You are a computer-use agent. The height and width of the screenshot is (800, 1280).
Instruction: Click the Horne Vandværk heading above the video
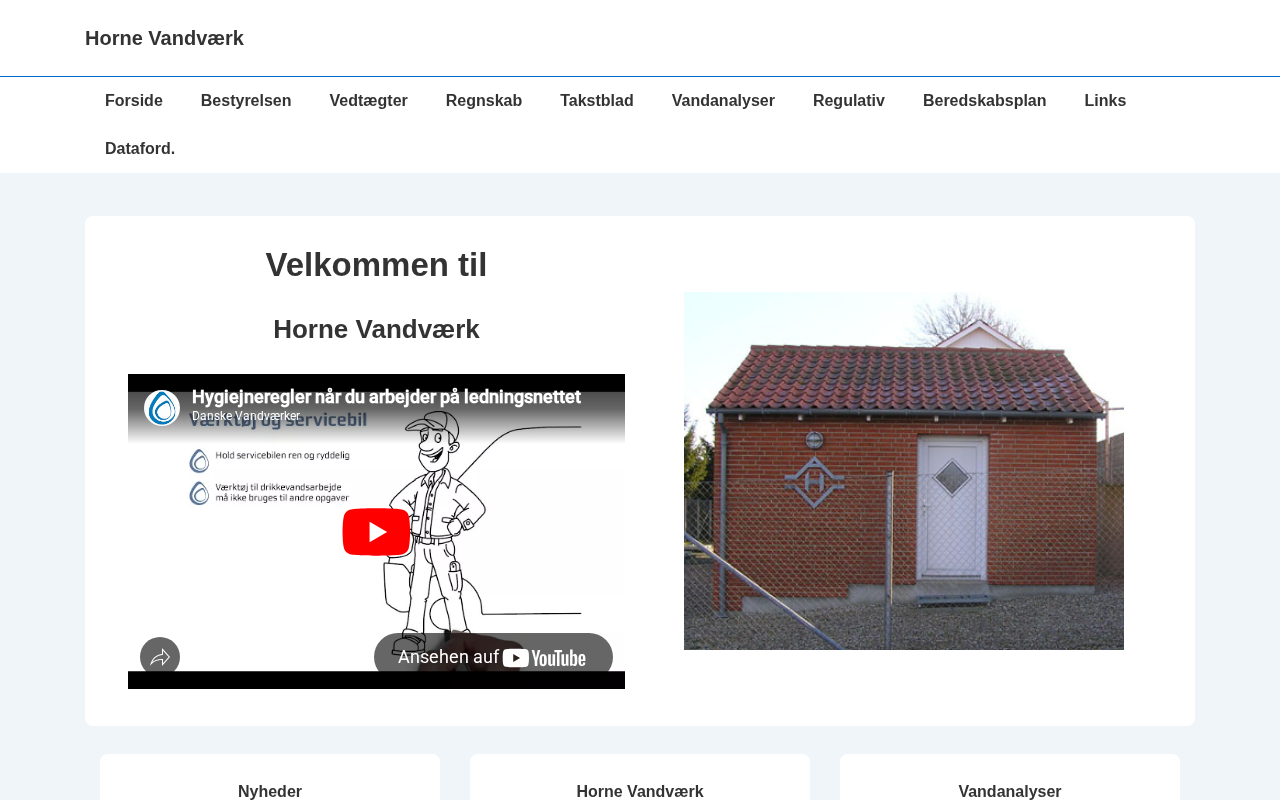pyautogui.click(x=376, y=329)
